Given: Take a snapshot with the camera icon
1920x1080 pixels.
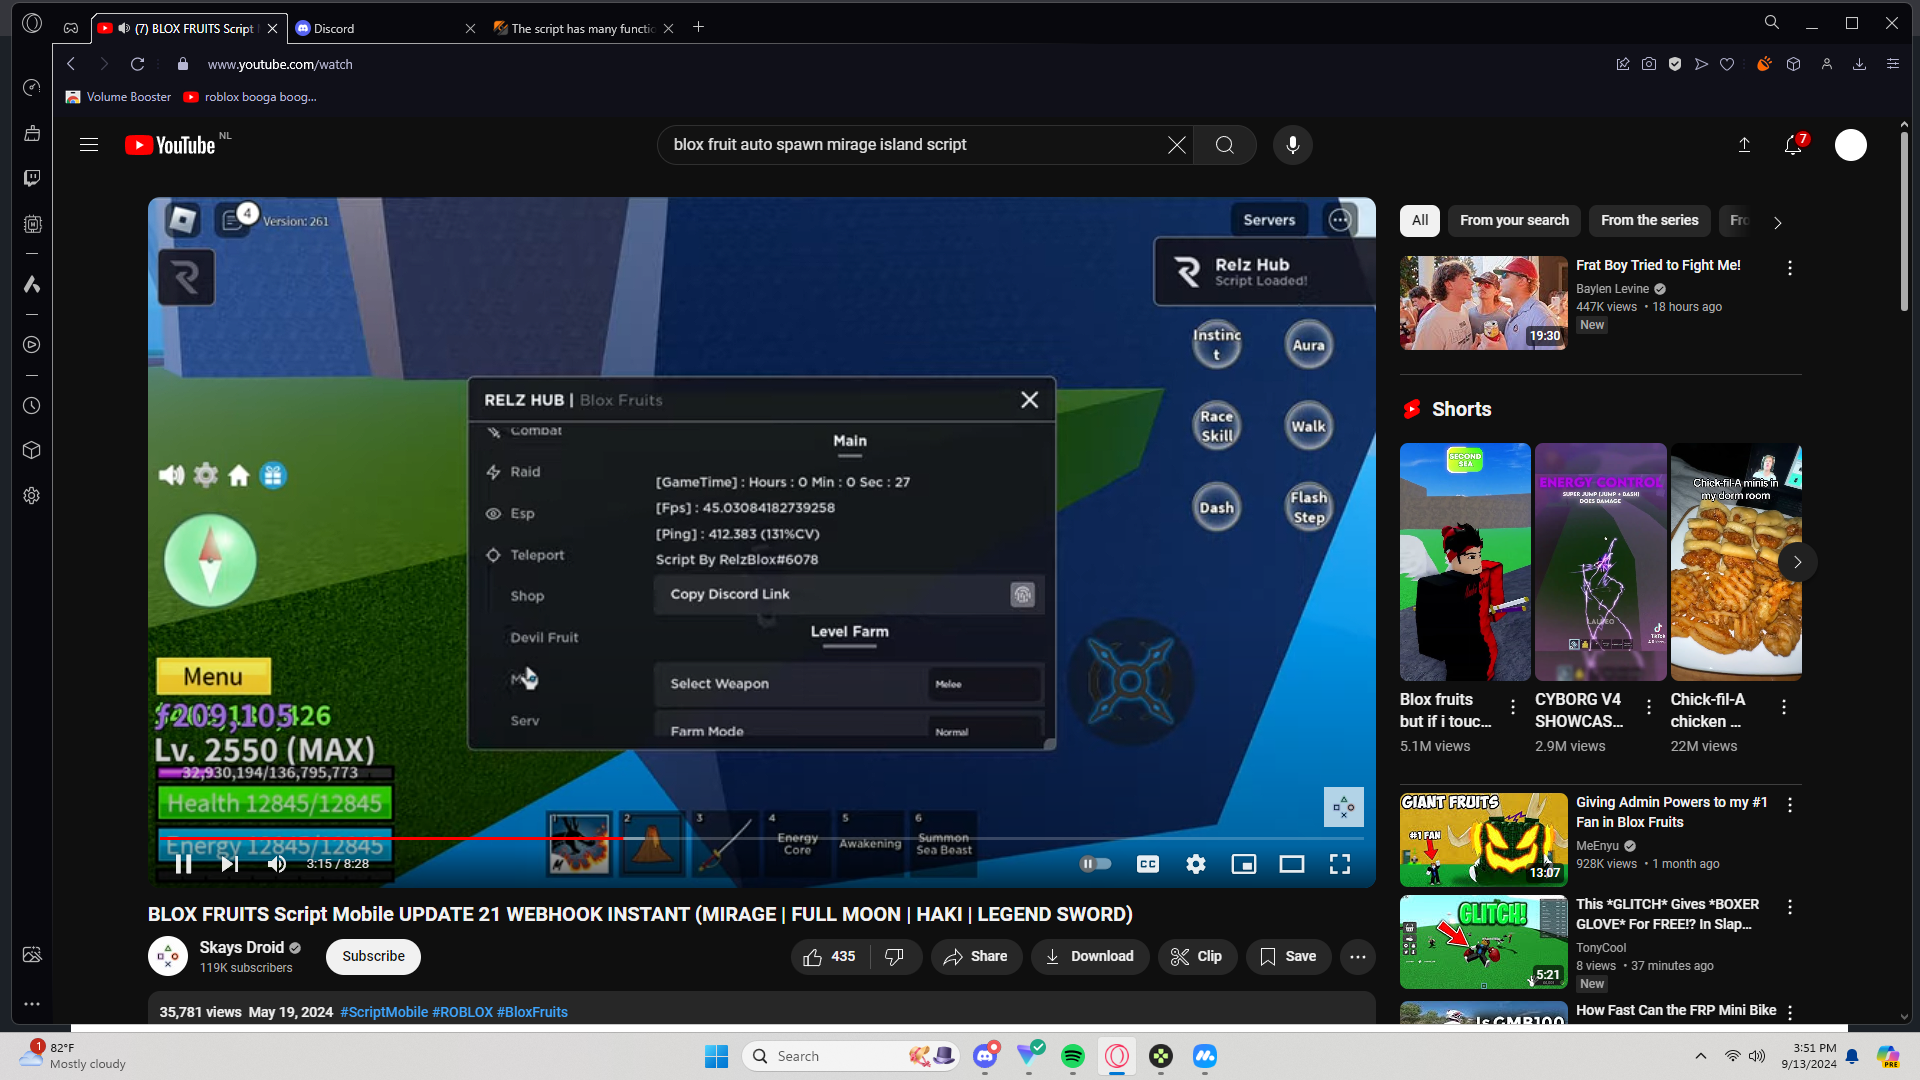Looking at the screenshot, I should tap(1649, 64).
